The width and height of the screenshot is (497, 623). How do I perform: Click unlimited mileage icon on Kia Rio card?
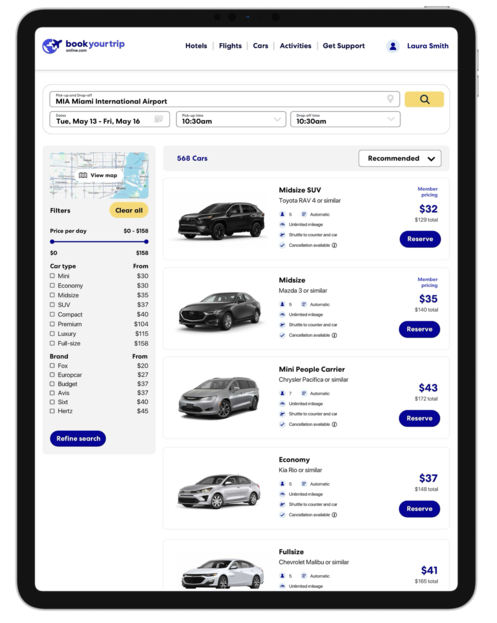click(x=282, y=494)
